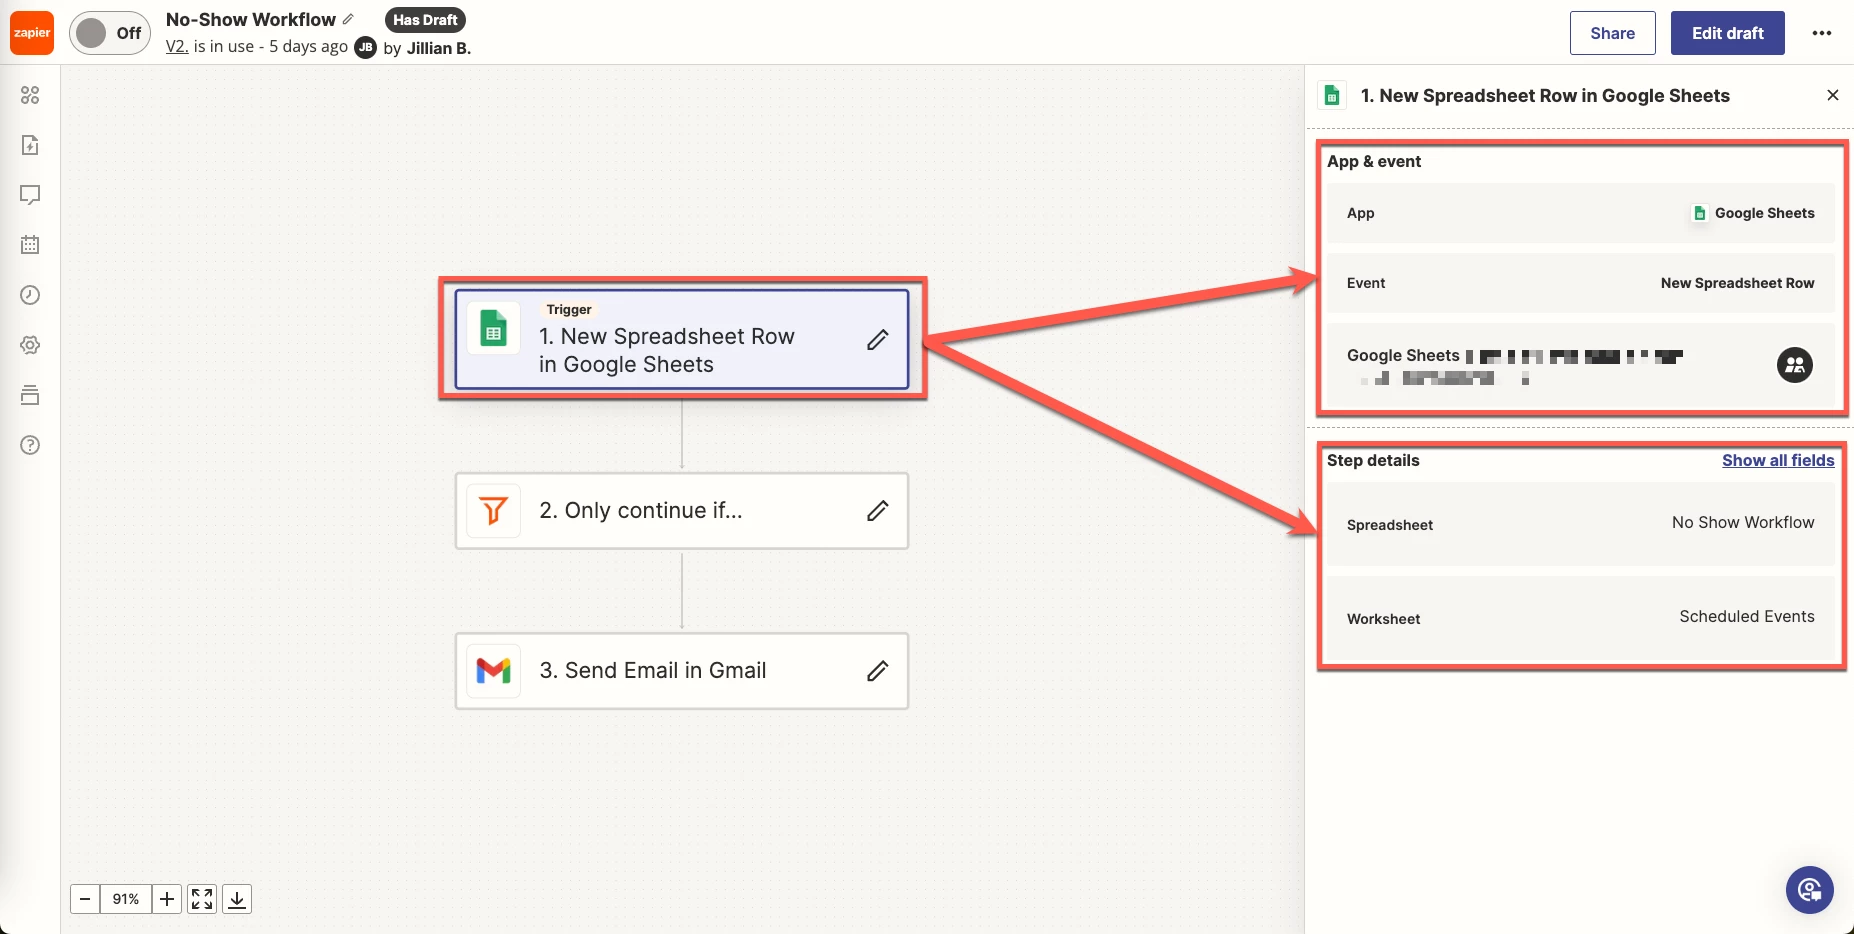Click the Has Draft badge
This screenshot has width=1854, height=934.
tap(426, 20)
